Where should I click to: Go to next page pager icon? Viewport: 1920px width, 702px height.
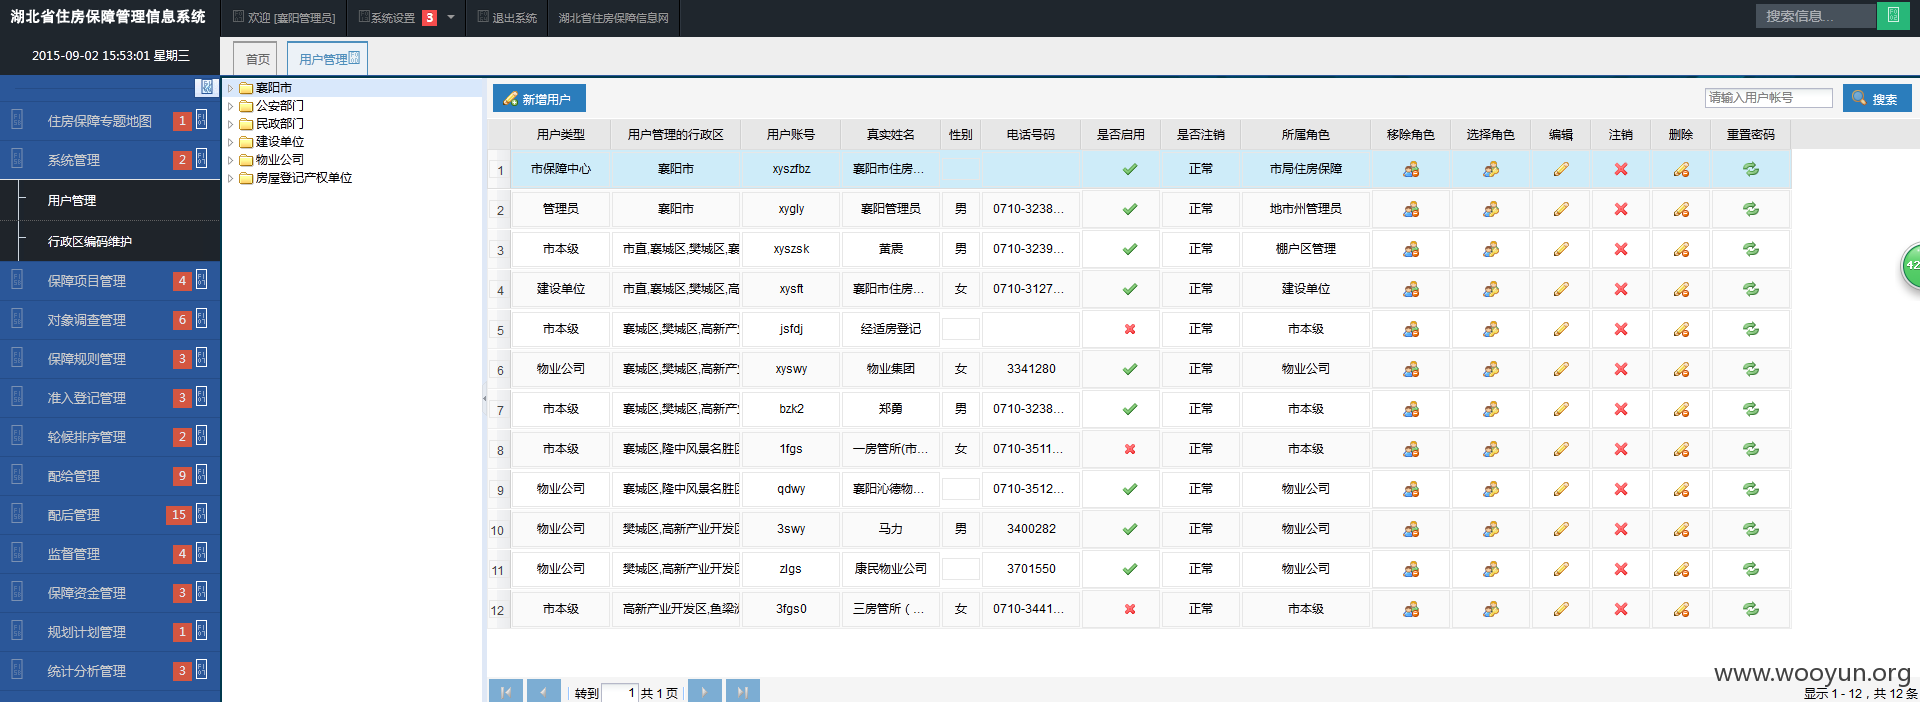[705, 691]
